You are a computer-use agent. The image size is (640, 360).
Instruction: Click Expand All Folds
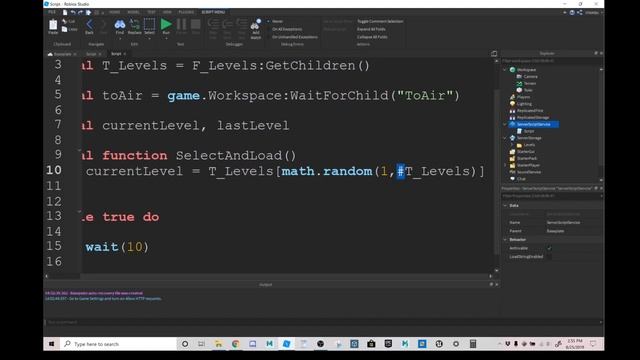(x=371, y=29)
